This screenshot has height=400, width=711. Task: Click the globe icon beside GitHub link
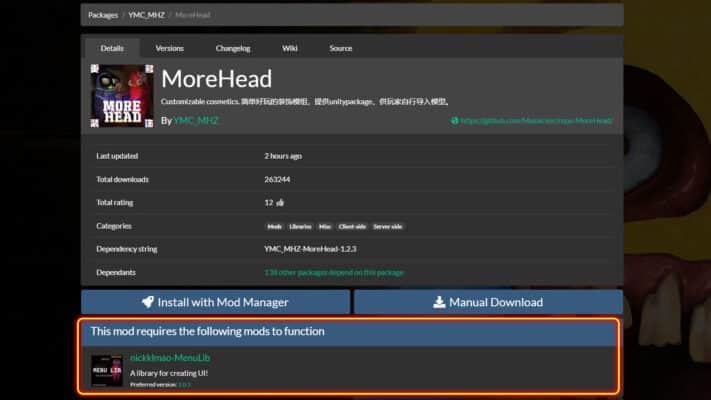pos(455,121)
